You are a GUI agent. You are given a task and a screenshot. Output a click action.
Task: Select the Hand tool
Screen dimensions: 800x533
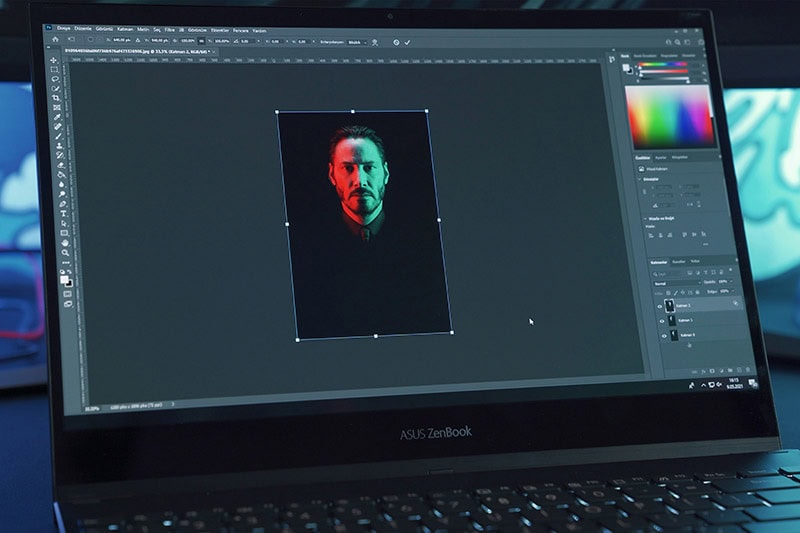pyautogui.click(x=65, y=243)
